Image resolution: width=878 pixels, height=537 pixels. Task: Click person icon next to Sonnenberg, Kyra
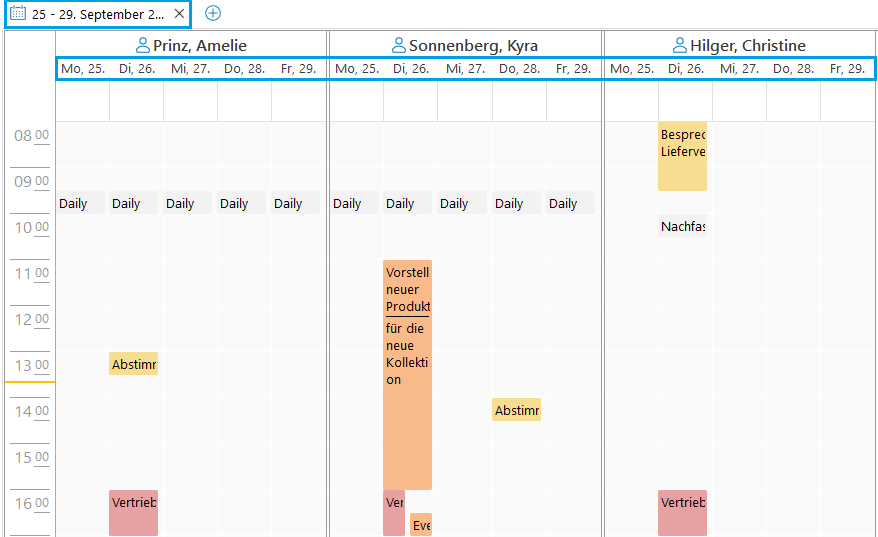(399, 45)
